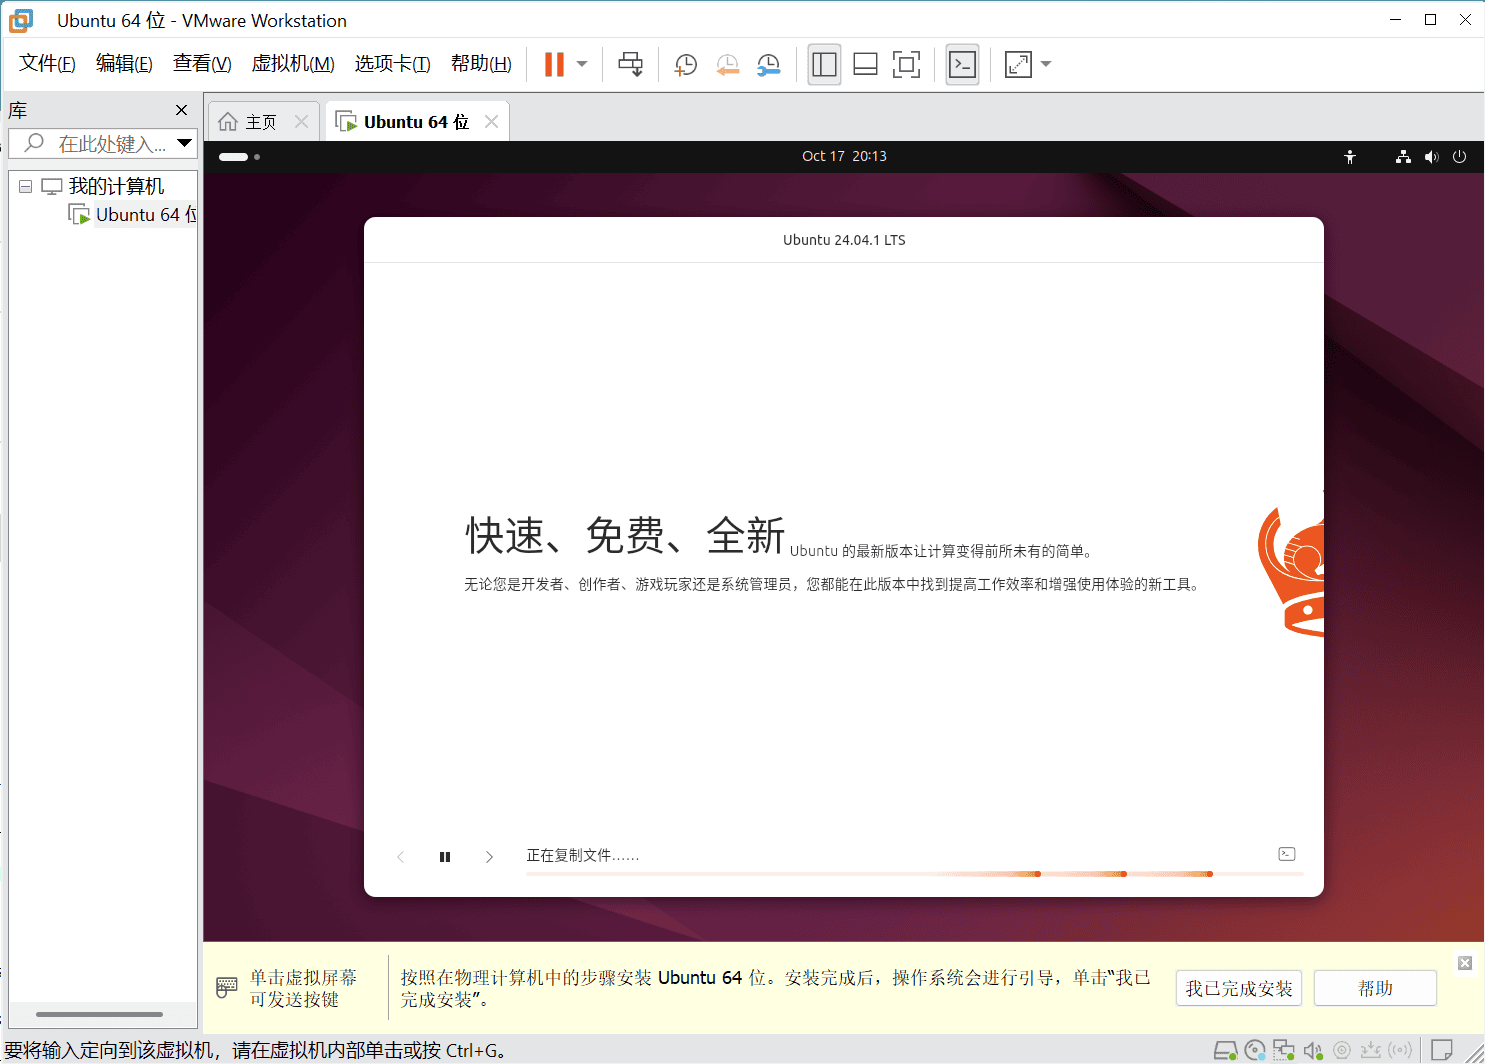Select 我的计算机 in the library tree
The image size is (1485, 1064).
click(x=116, y=186)
